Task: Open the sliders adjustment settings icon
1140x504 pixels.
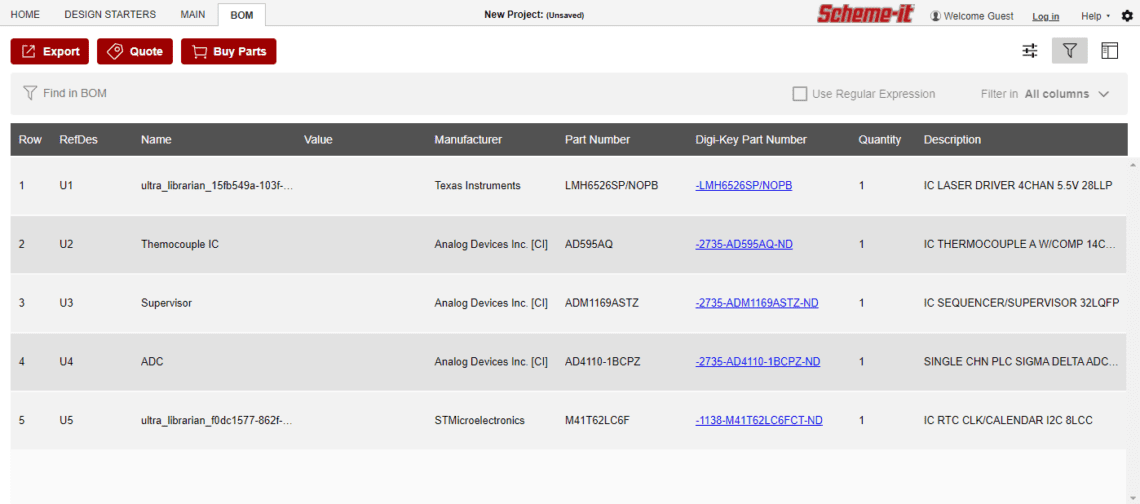Action: coord(1030,51)
